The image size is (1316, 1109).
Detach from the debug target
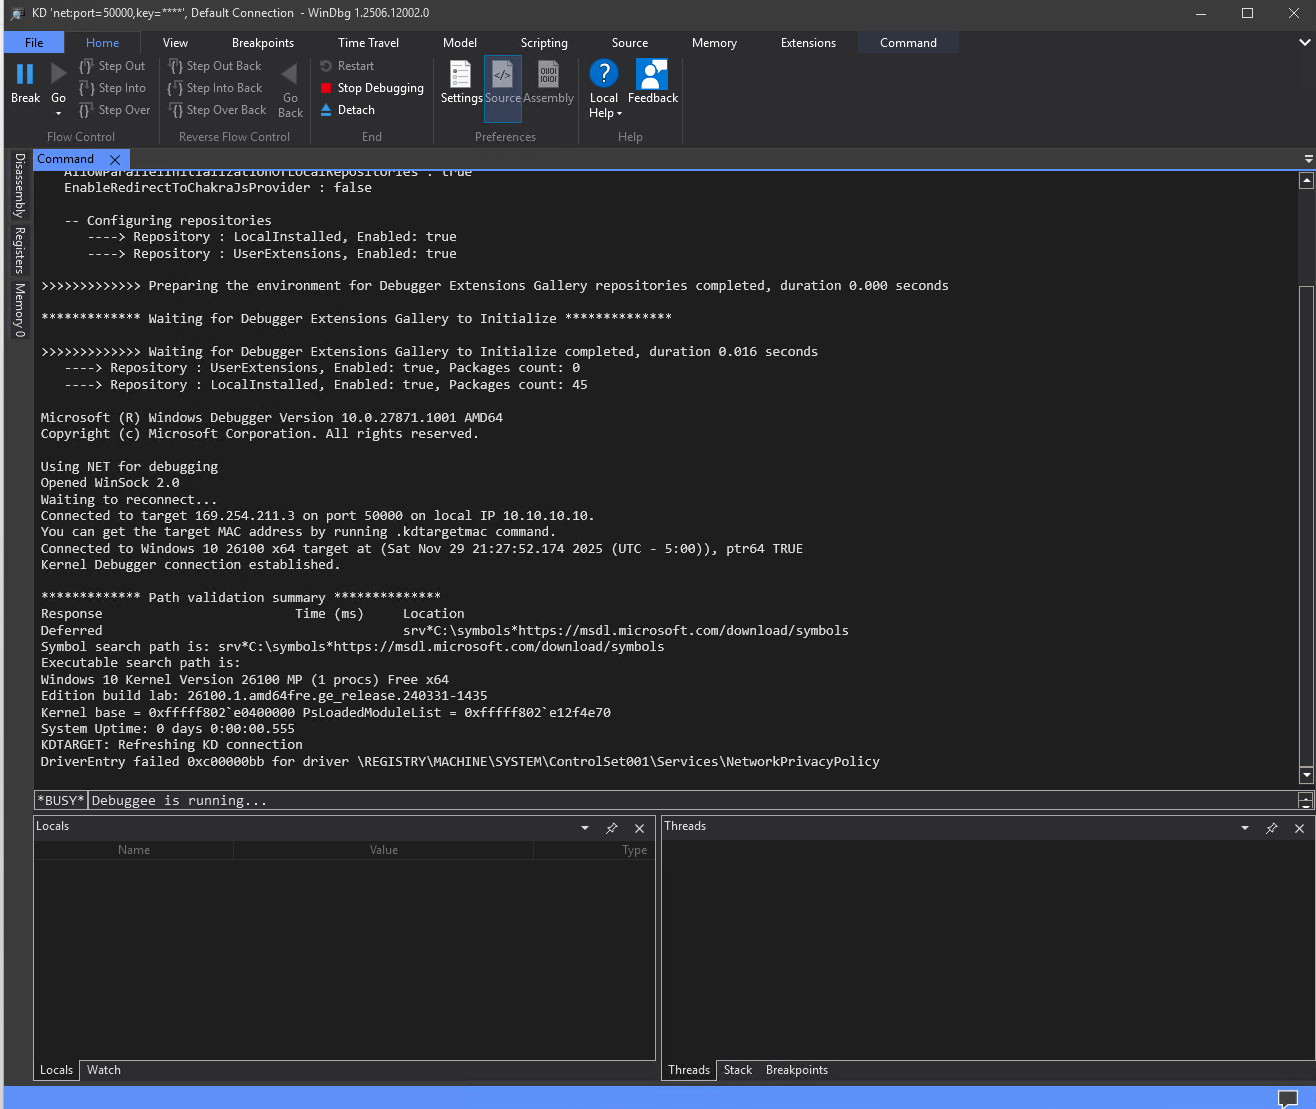(349, 110)
